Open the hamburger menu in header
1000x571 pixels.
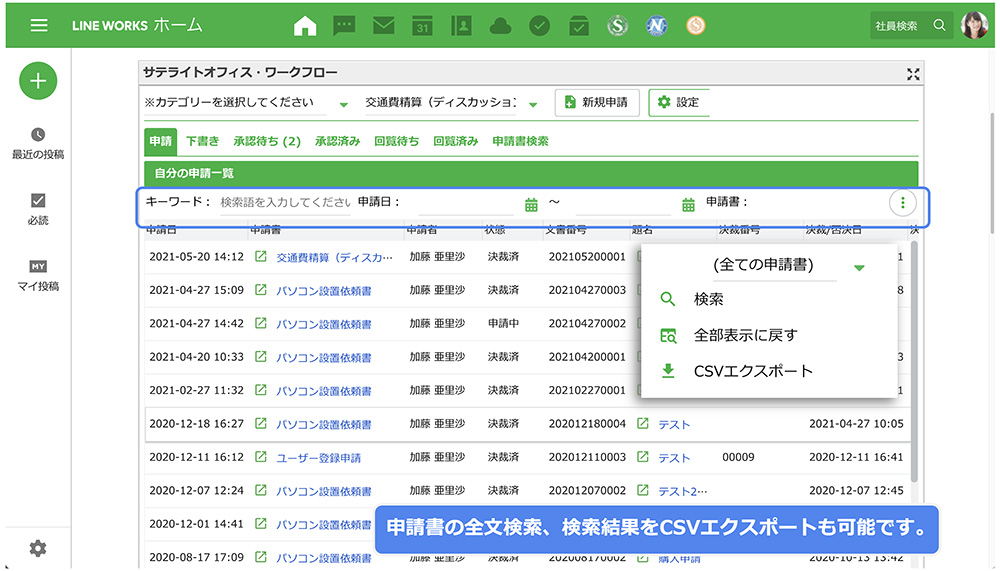(x=39, y=25)
